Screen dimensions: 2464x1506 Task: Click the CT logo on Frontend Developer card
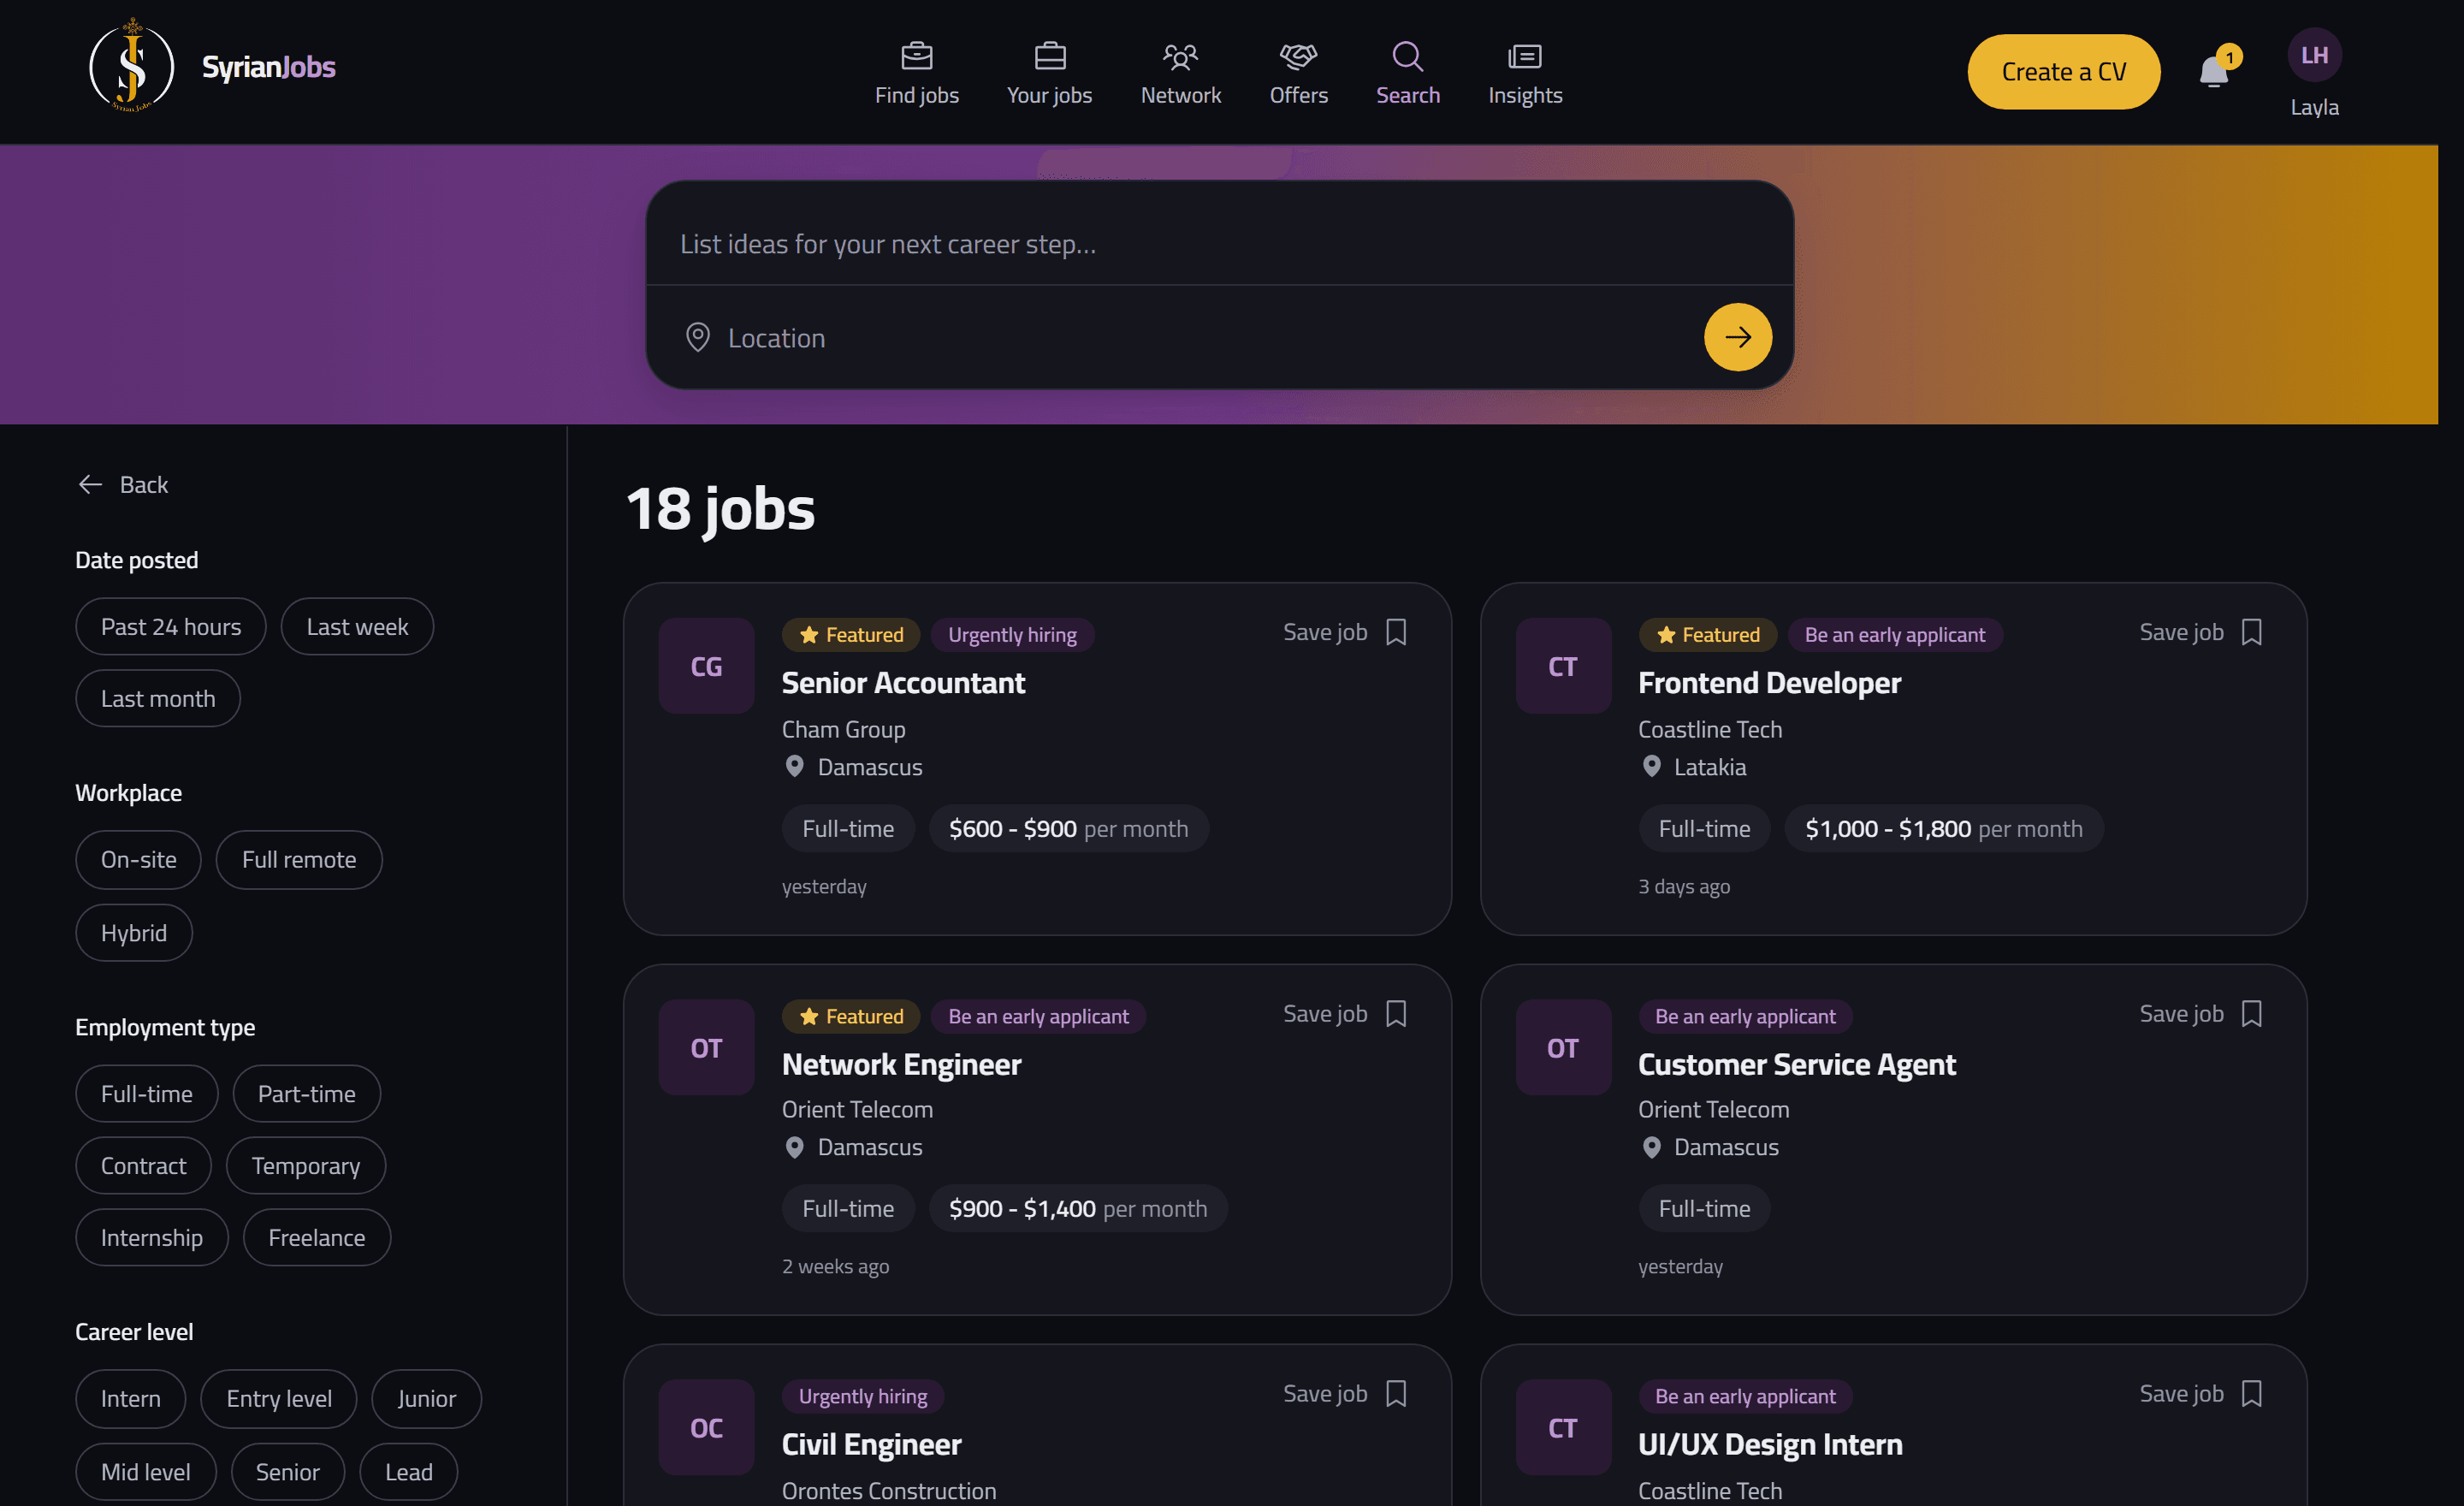point(1562,666)
